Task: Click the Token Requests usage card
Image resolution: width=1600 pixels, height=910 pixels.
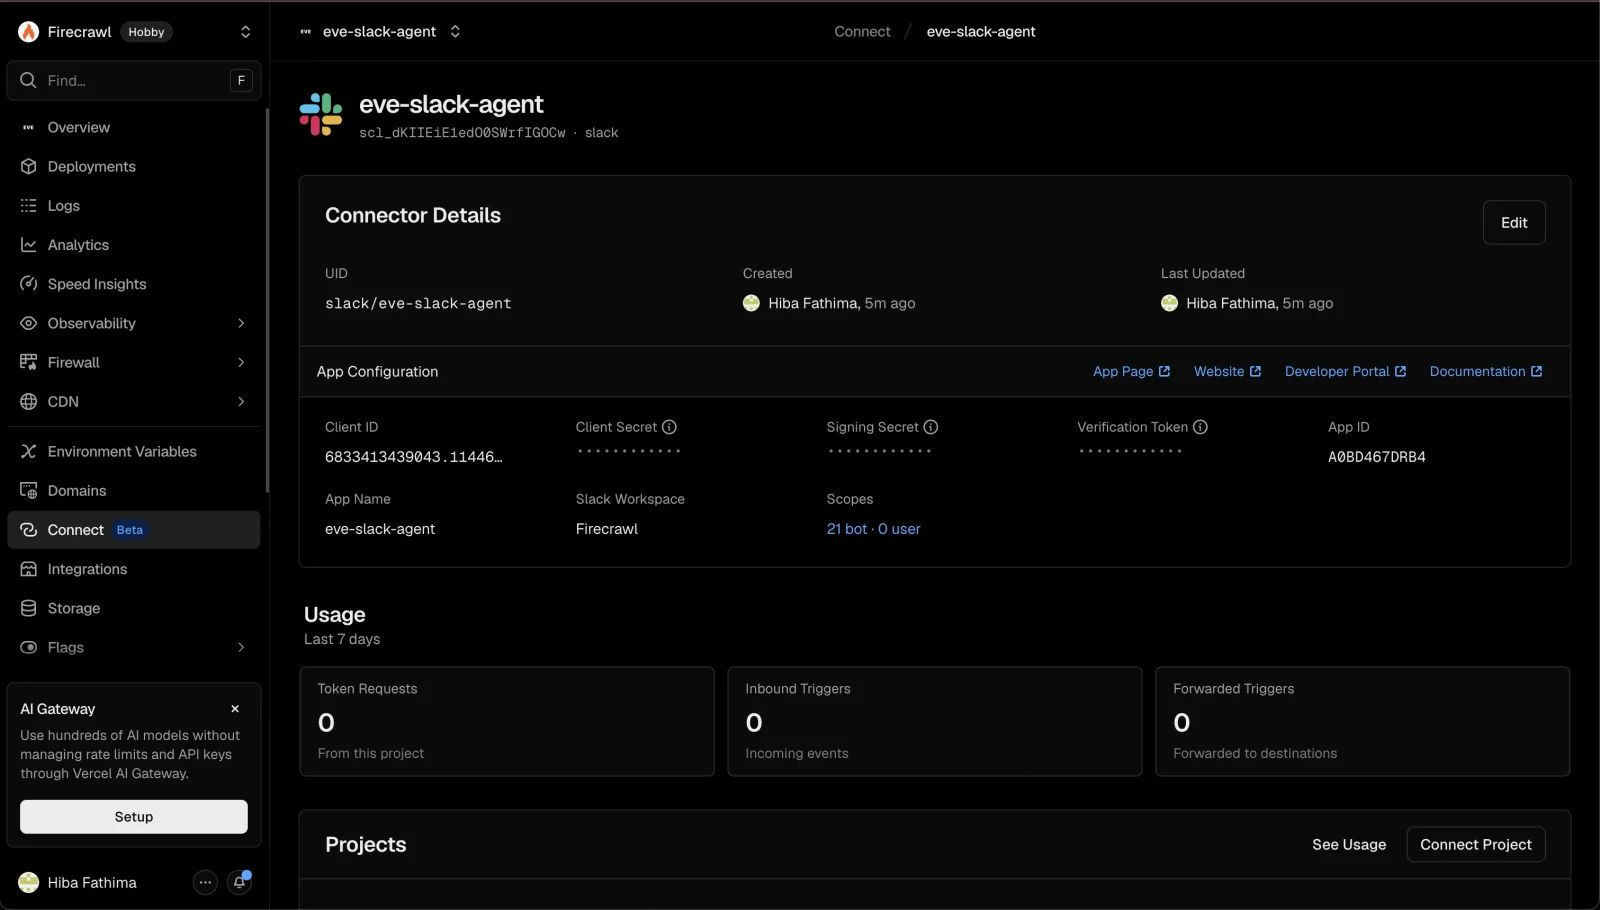Action: tap(507, 722)
